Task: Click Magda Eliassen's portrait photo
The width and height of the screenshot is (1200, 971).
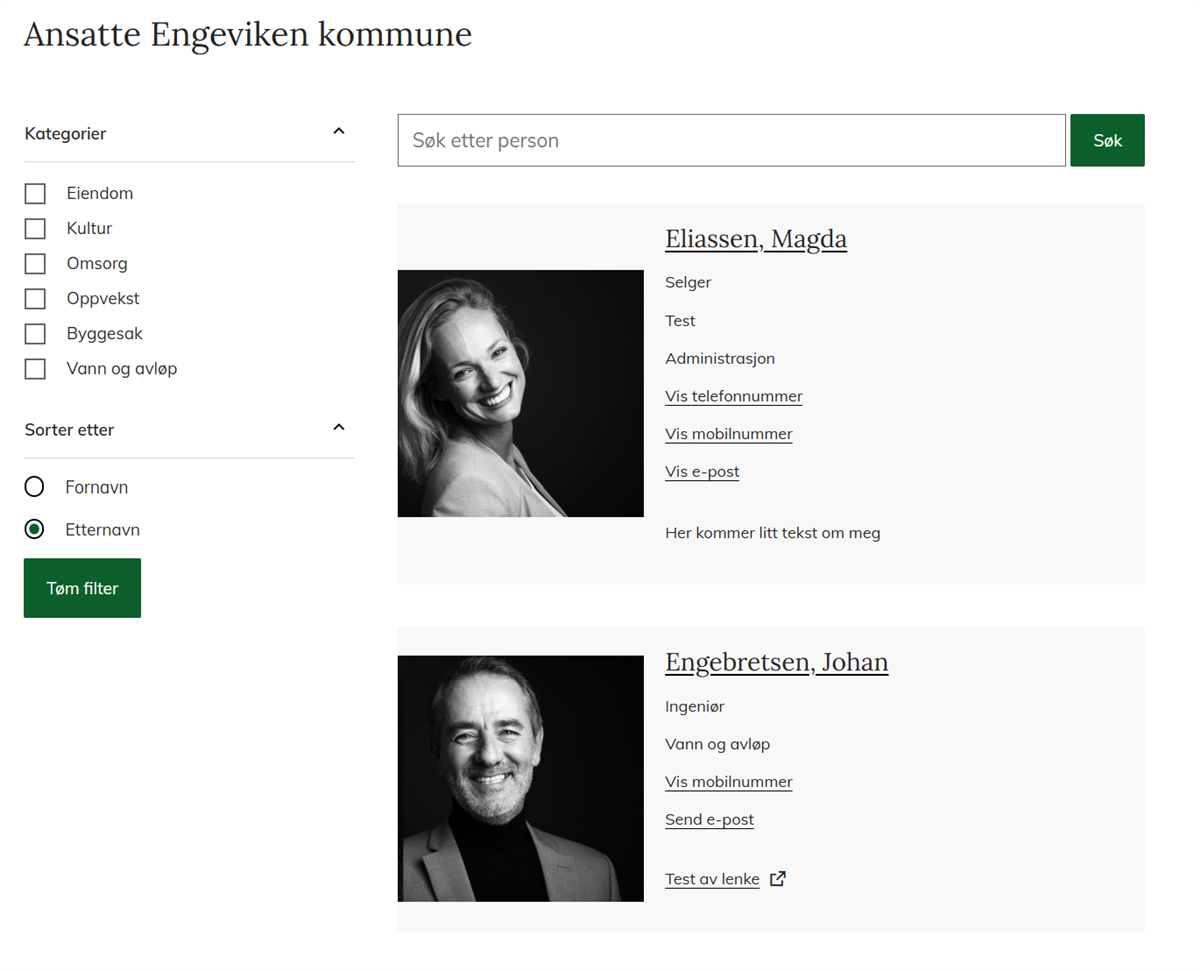Action: coord(520,393)
